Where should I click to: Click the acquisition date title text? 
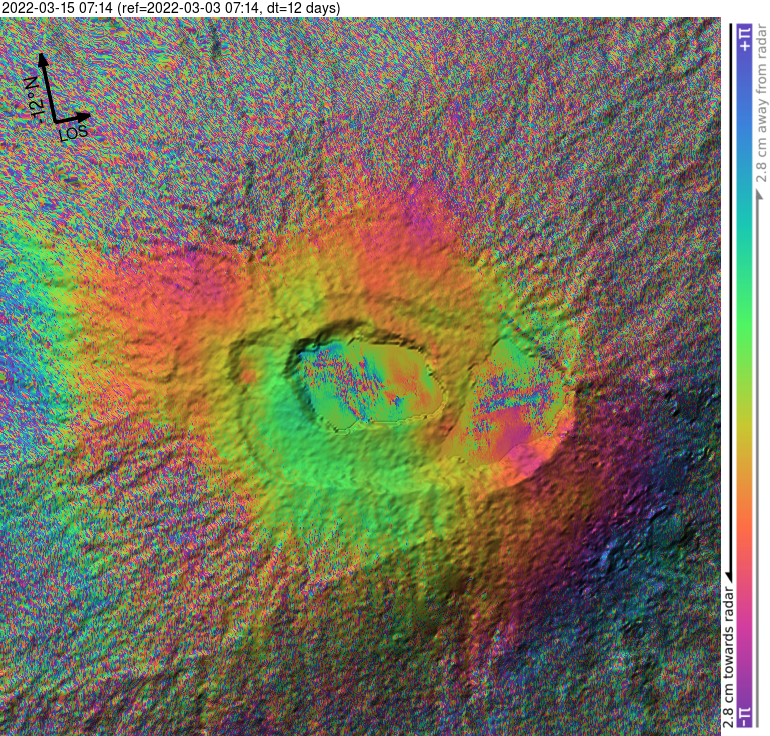pyautogui.click(x=171, y=8)
